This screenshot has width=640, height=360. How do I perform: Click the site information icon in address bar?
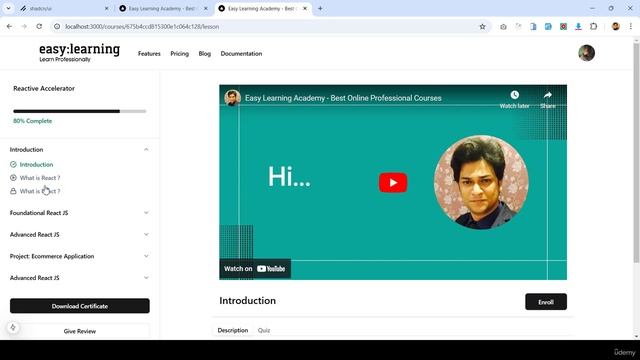click(57, 27)
